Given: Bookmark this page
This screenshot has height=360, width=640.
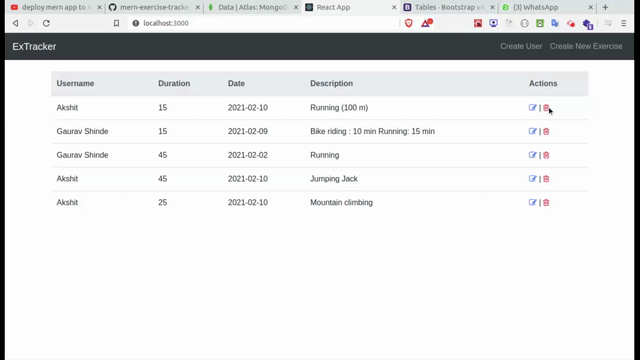Looking at the screenshot, I should point(116,23).
